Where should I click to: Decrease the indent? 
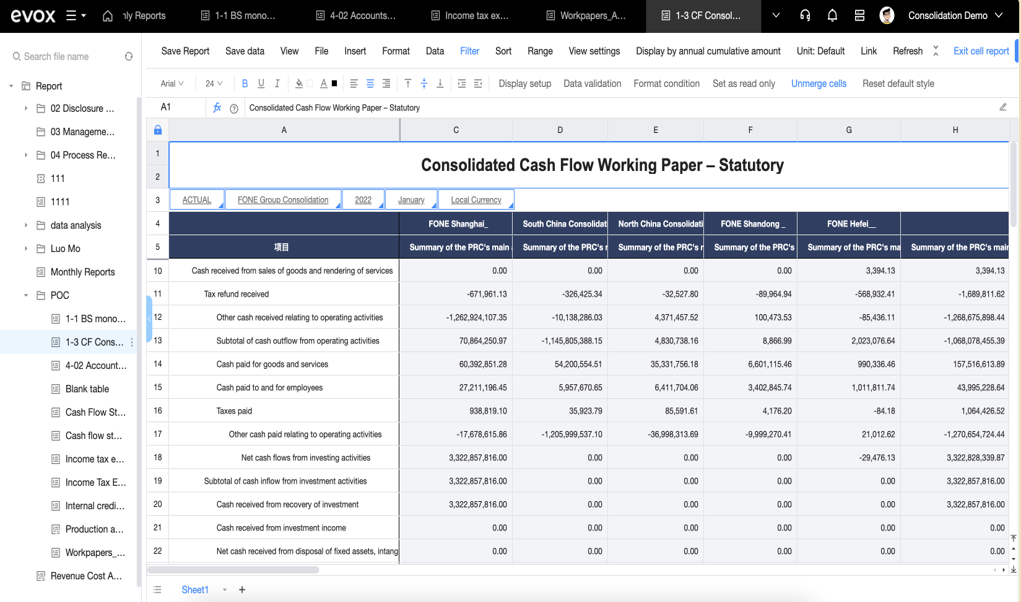[478, 83]
